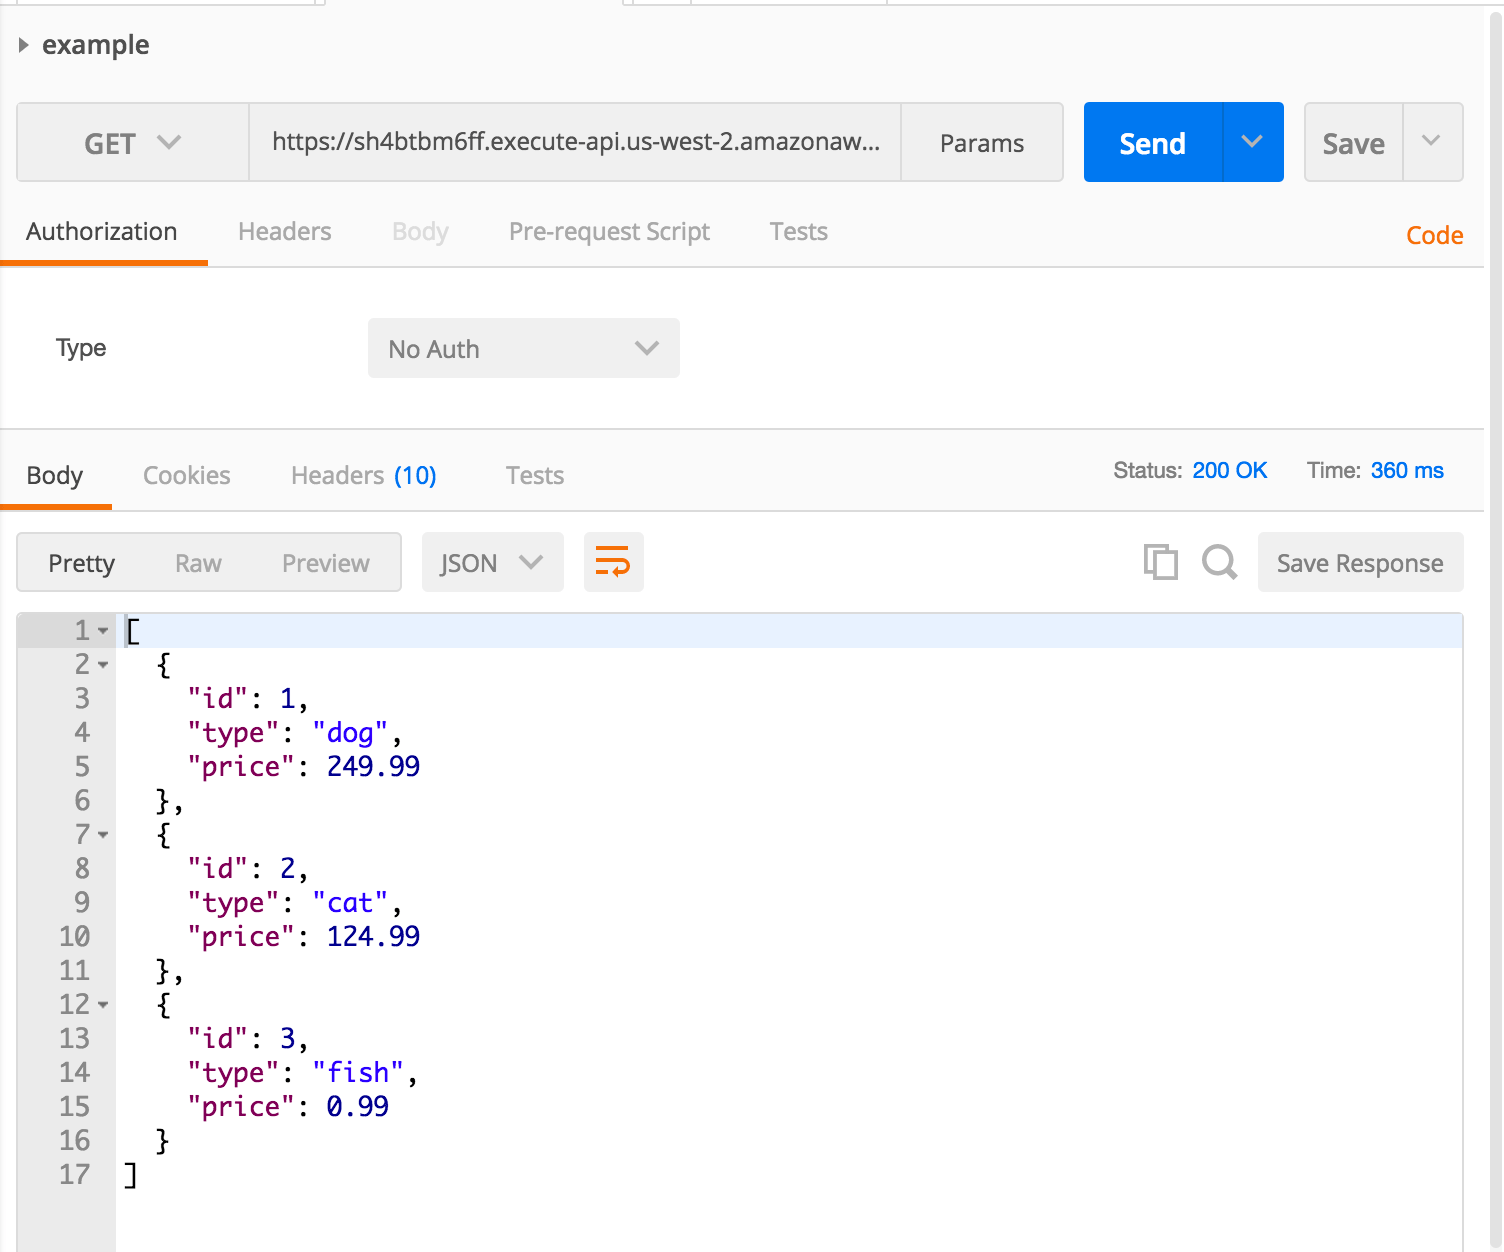Switch to the Authorization tab
Screen dimensions: 1504x1252
[x=102, y=232]
